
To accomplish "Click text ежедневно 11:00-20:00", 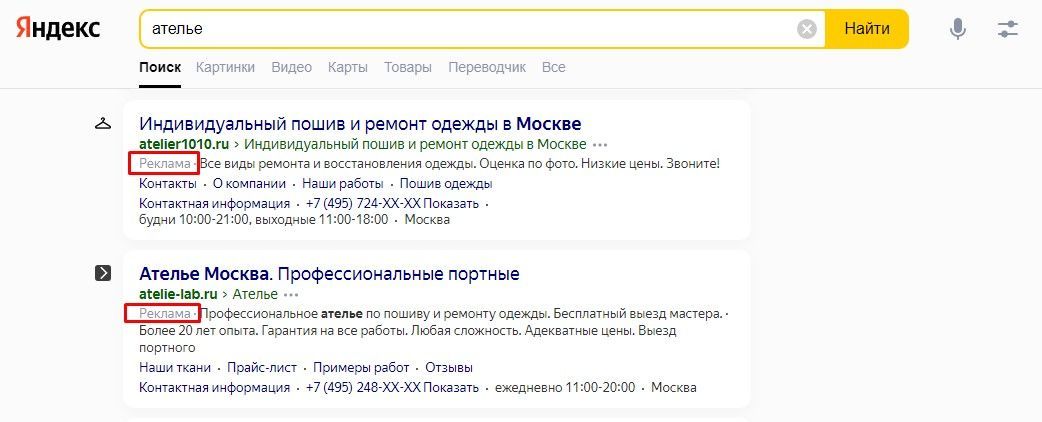I will [x=565, y=387].
